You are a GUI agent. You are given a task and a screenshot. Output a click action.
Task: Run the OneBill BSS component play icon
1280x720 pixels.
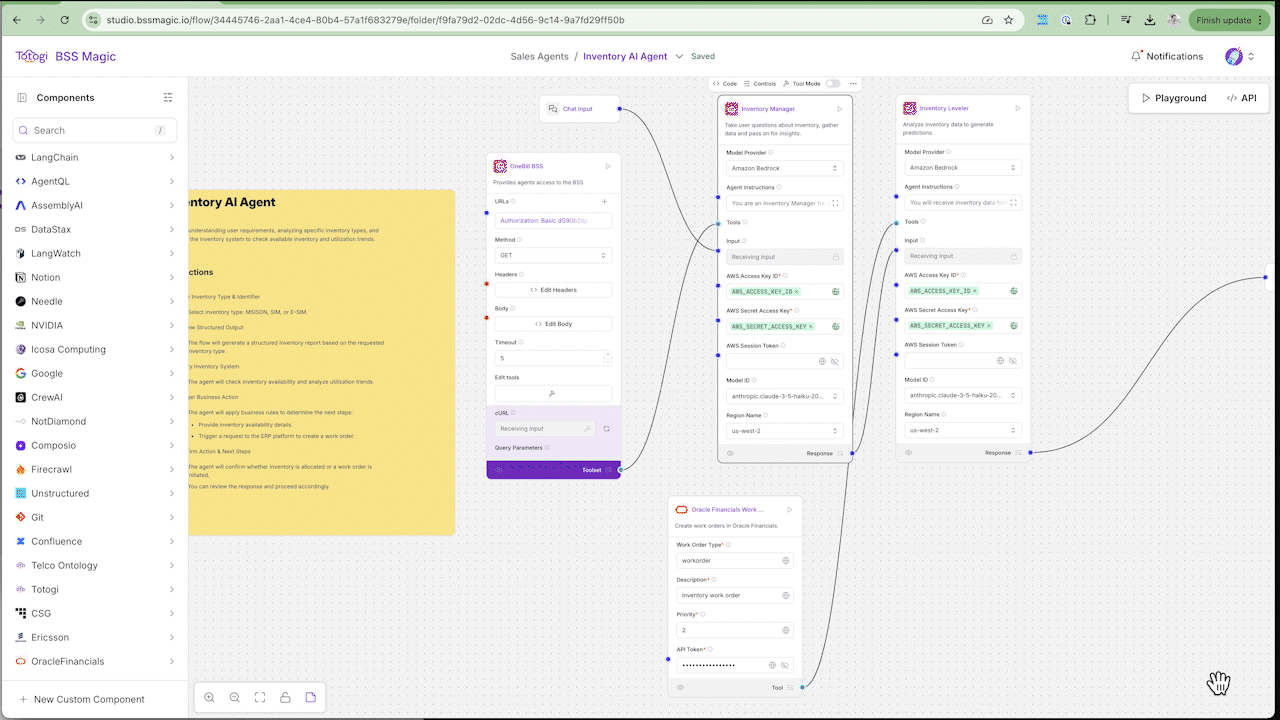tap(607, 166)
